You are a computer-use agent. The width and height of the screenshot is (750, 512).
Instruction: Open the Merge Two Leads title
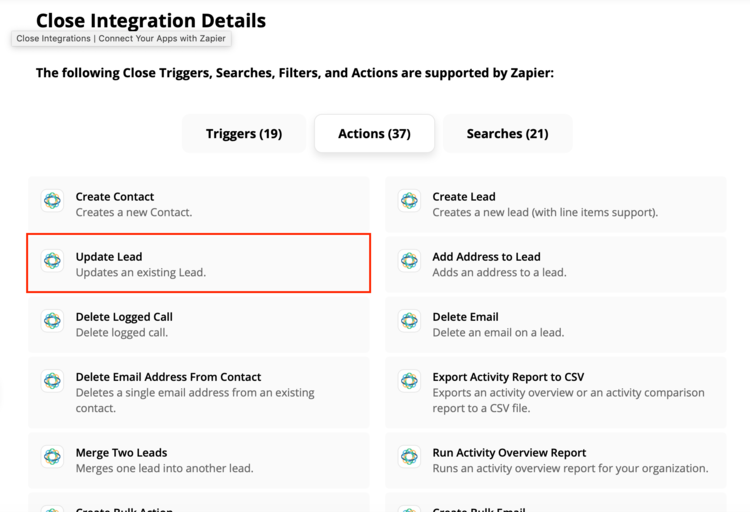(x=121, y=453)
